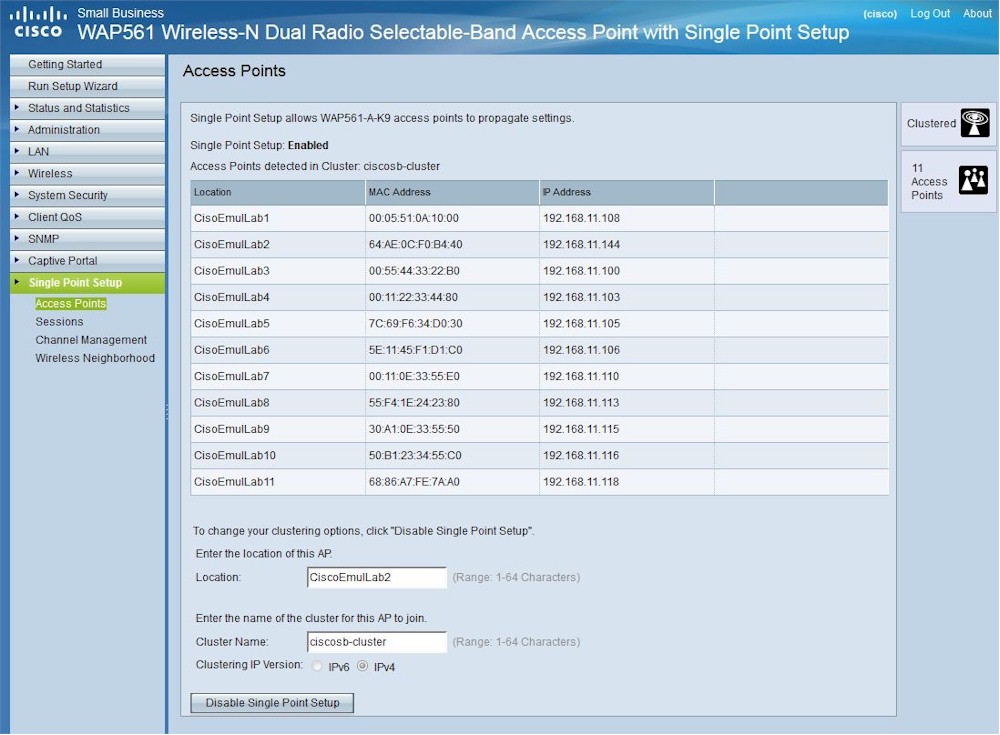The width and height of the screenshot is (1000, 735).
Task: Click the sidebar collapse handle dots
Action: 167,411
